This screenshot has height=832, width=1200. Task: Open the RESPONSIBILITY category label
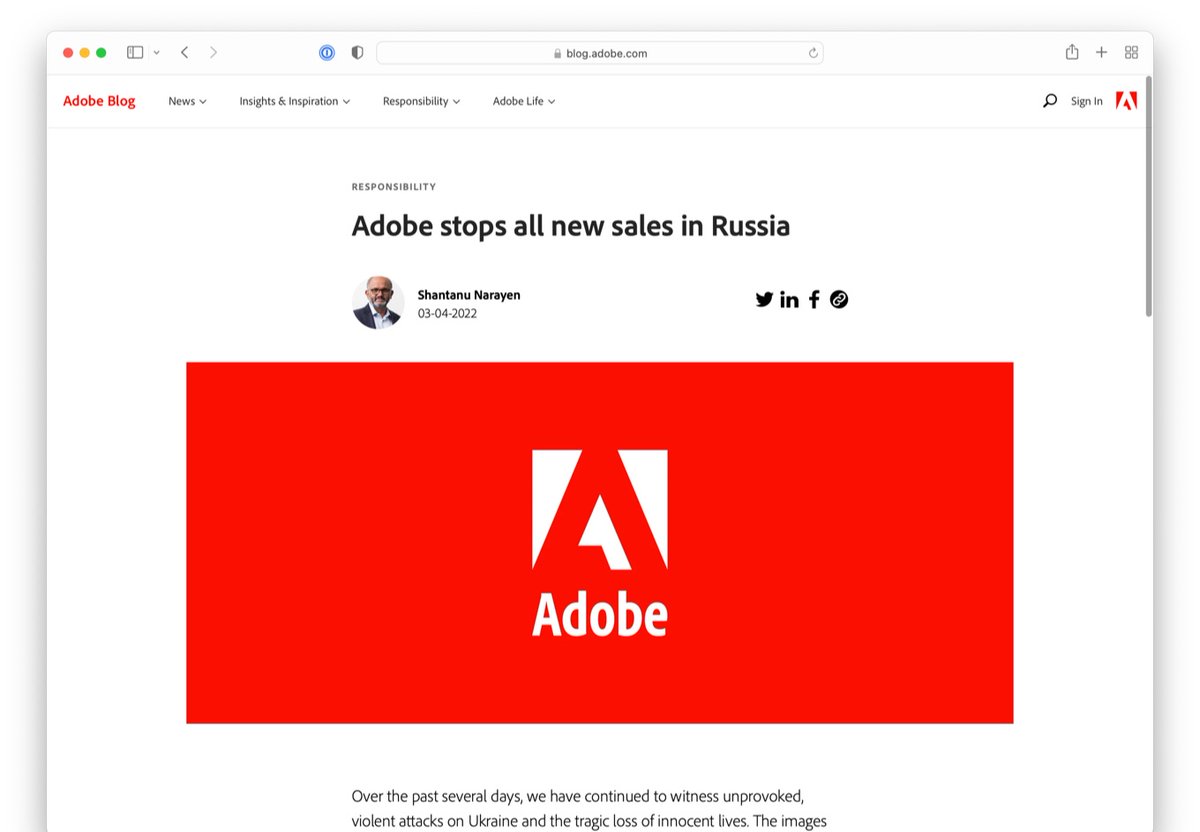point(394,187)
